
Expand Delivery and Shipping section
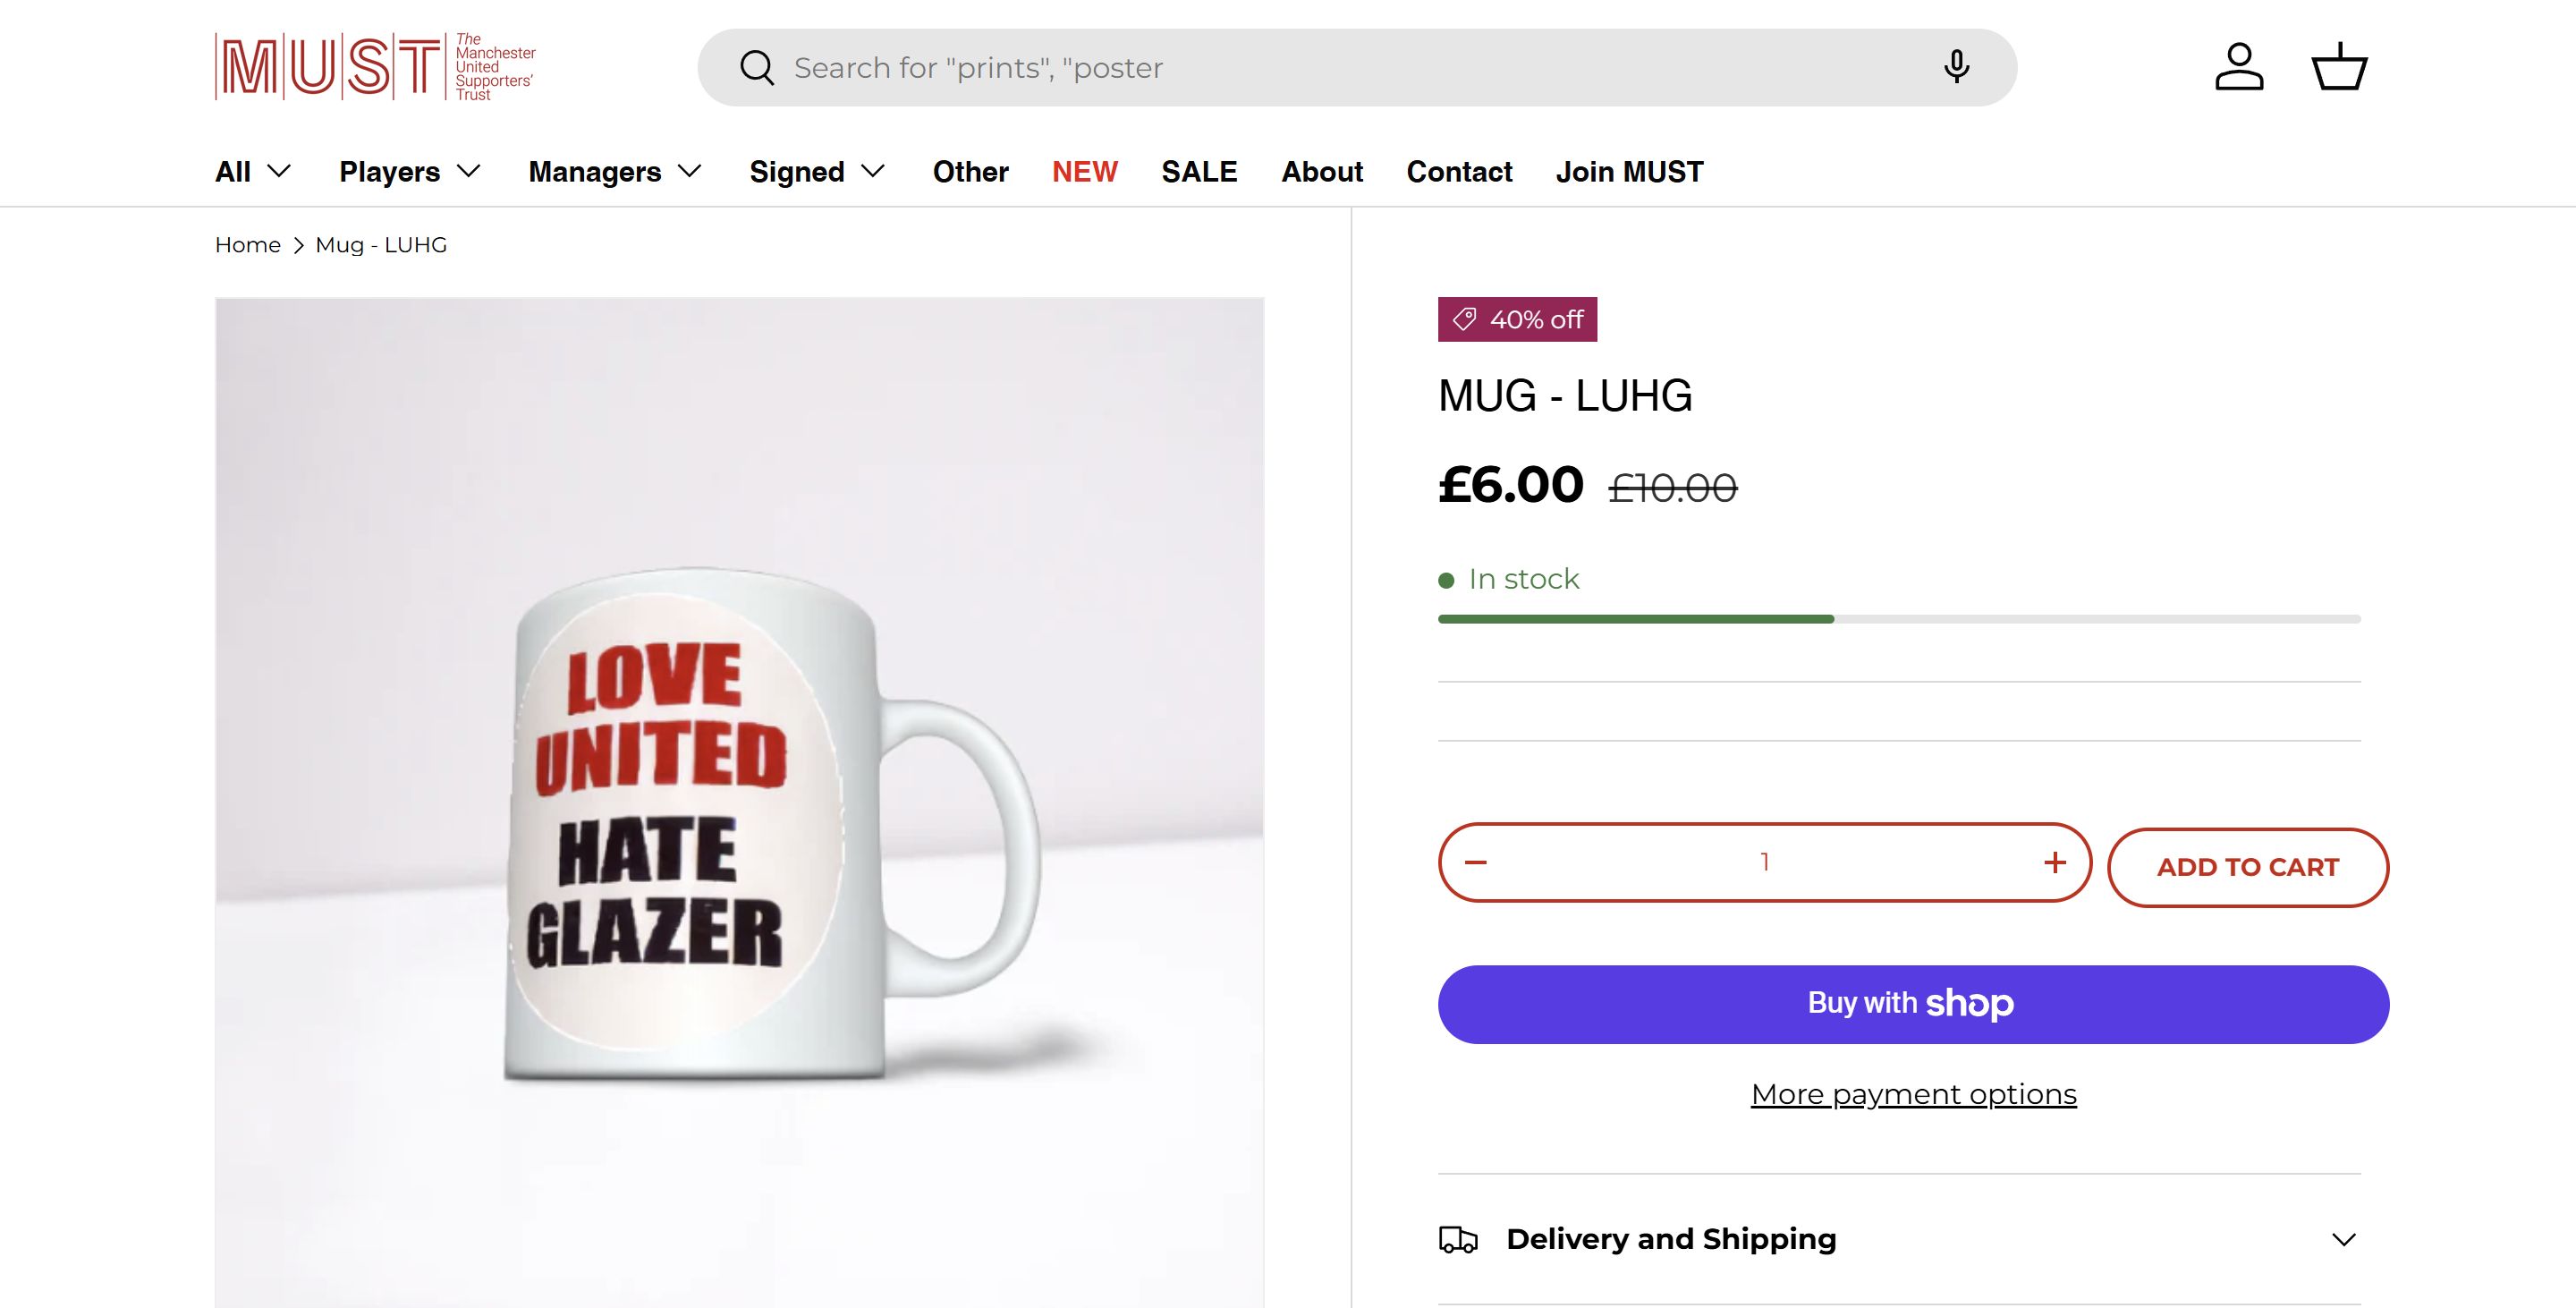(x=2344, y=1240)
